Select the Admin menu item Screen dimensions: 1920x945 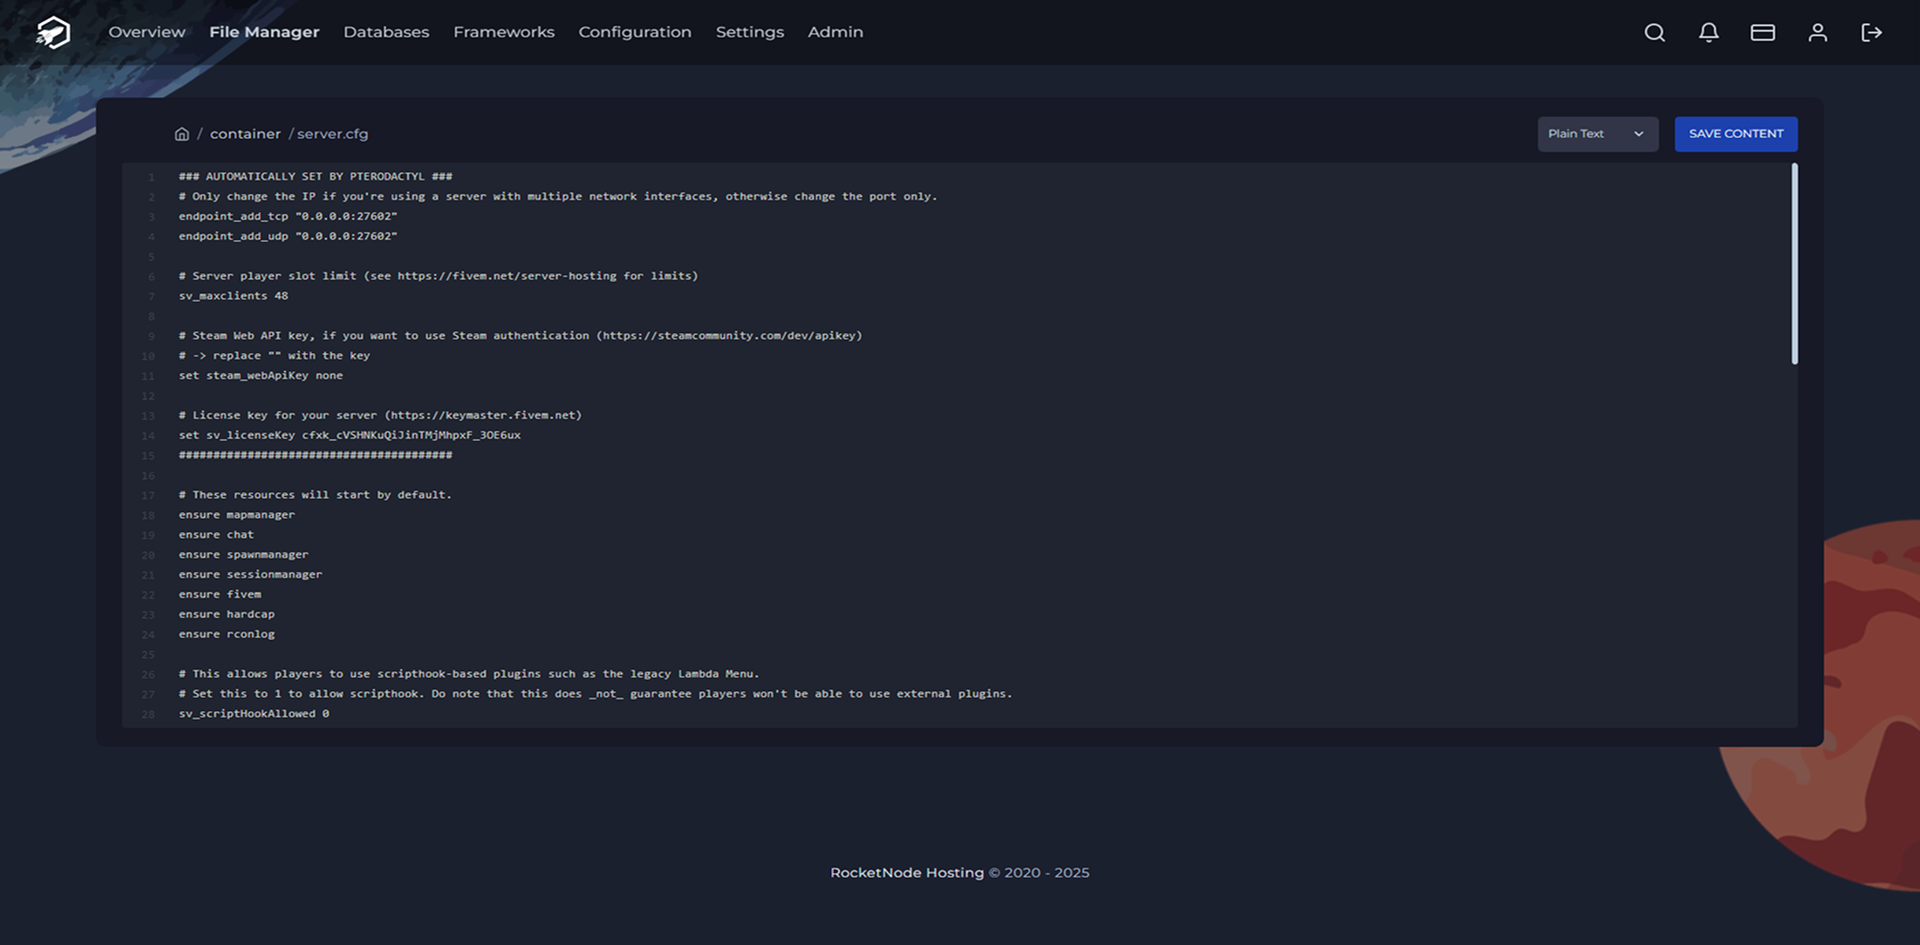tap(835, 32)
